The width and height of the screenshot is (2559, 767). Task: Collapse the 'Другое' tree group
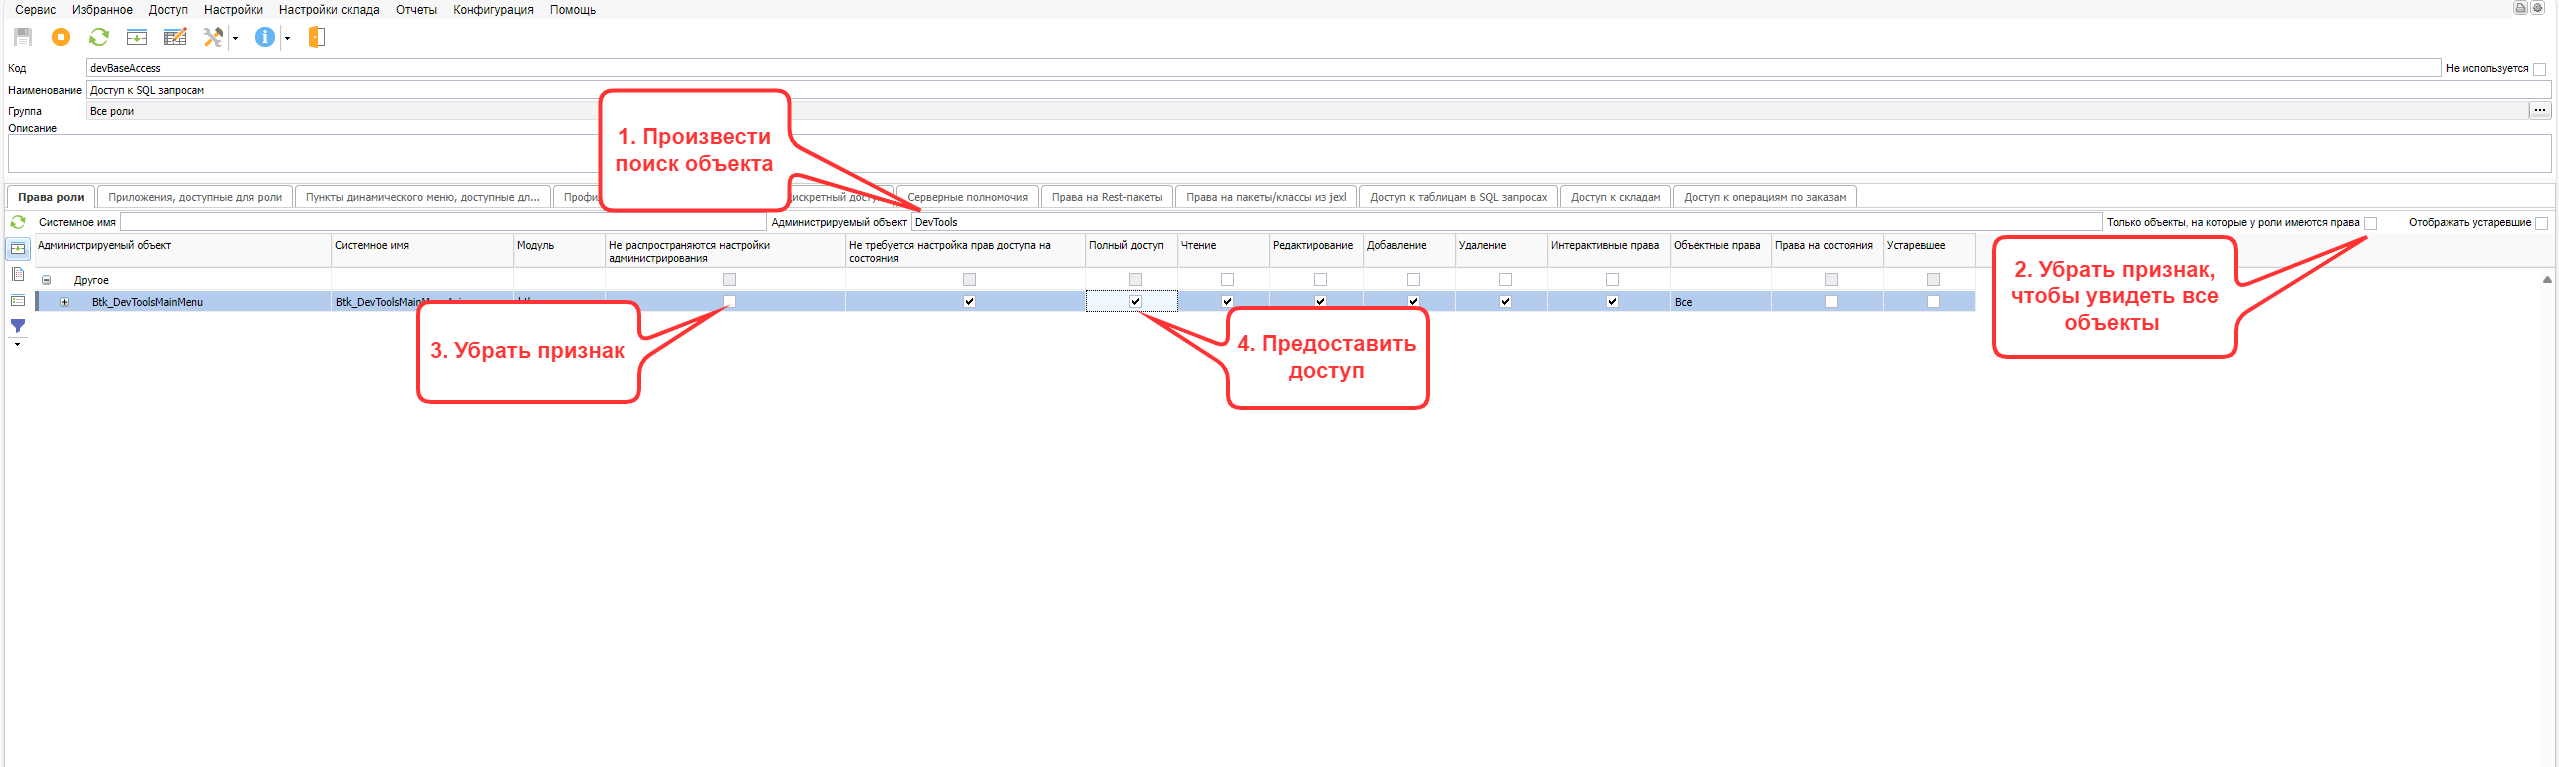[46, 280]
